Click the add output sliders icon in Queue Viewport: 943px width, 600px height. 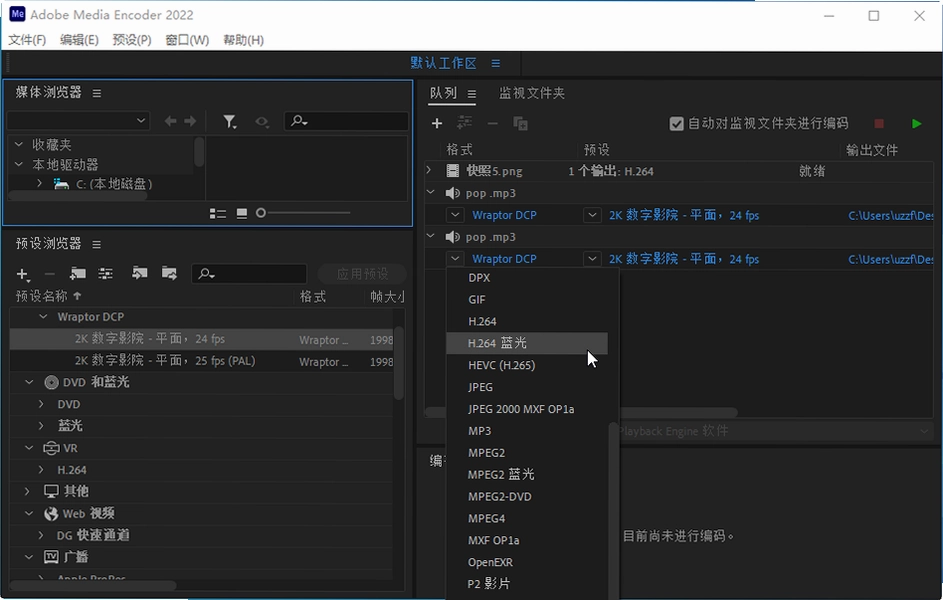coord(464,123)
